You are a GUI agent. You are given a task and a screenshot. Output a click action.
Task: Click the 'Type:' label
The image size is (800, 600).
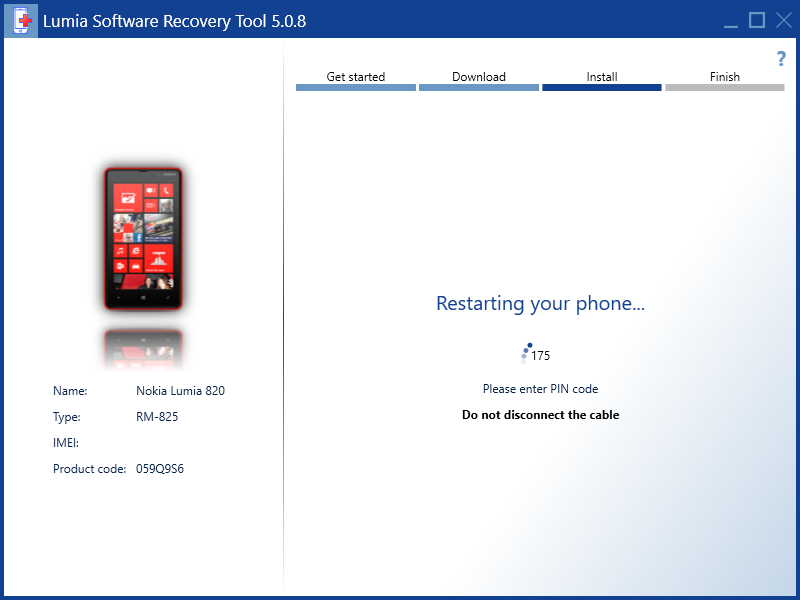click(66, 417)
